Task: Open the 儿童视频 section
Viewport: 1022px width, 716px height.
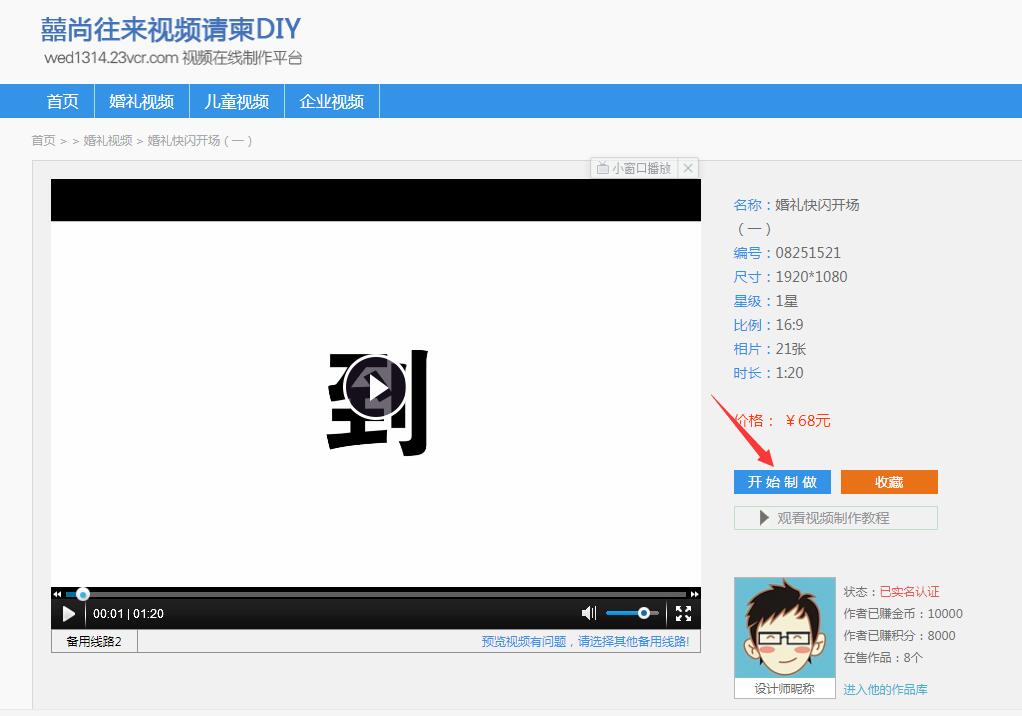Action: pyautogui.click(x=236, y=101)
